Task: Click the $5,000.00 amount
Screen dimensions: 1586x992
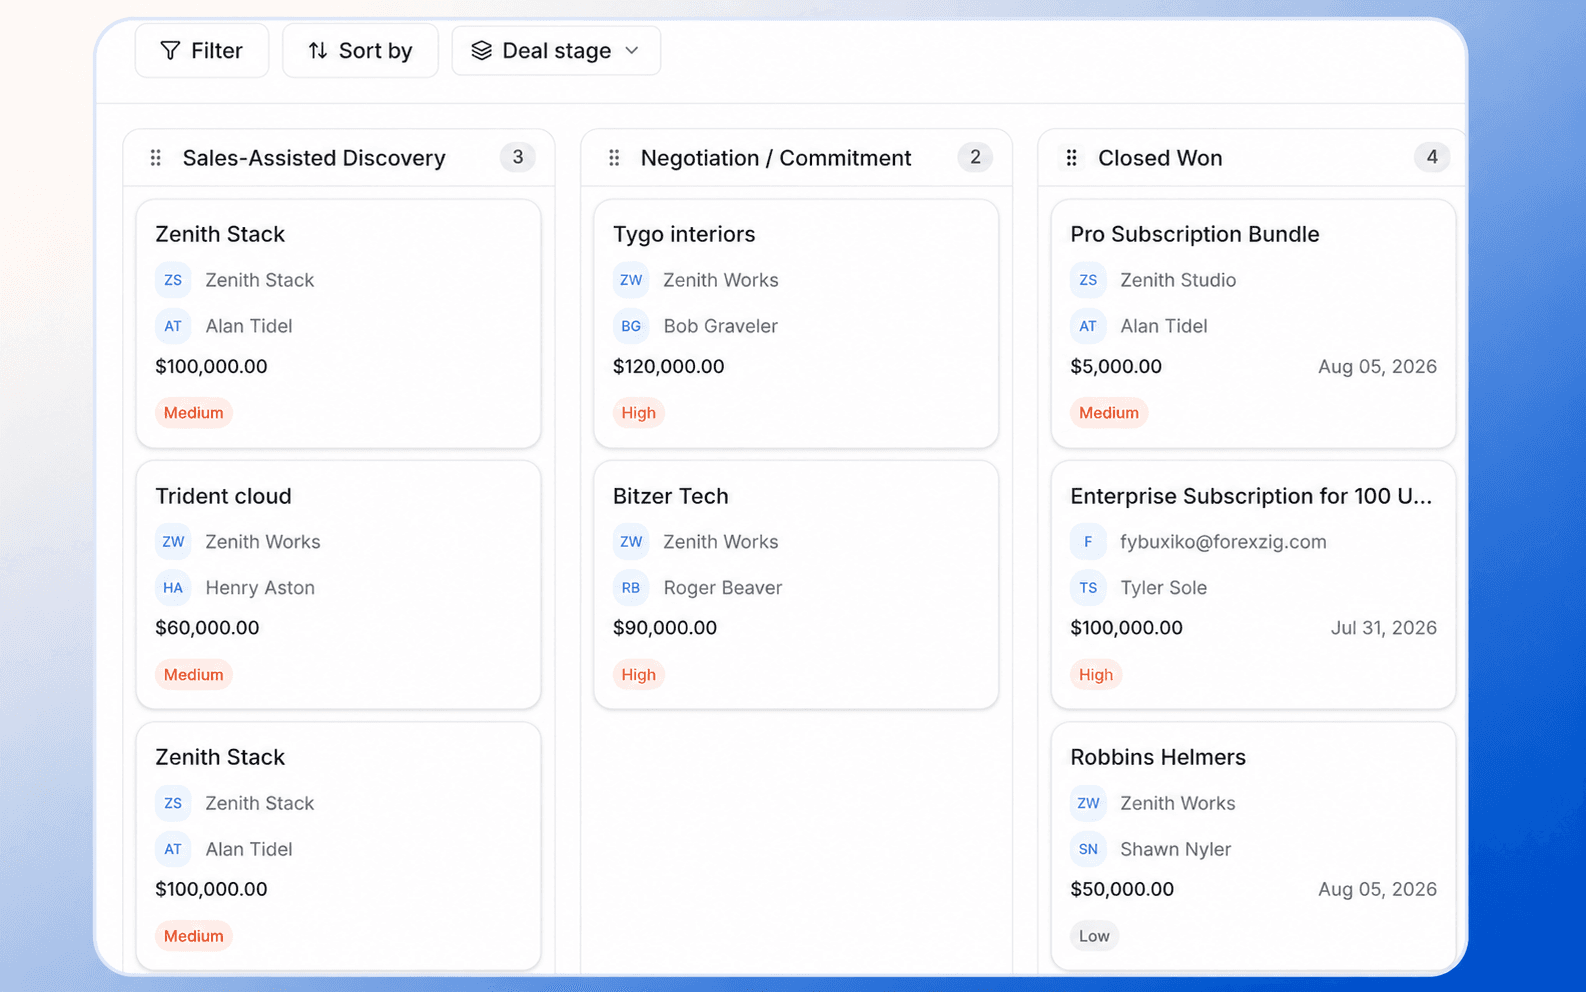Action: (x=1116, y=366)
